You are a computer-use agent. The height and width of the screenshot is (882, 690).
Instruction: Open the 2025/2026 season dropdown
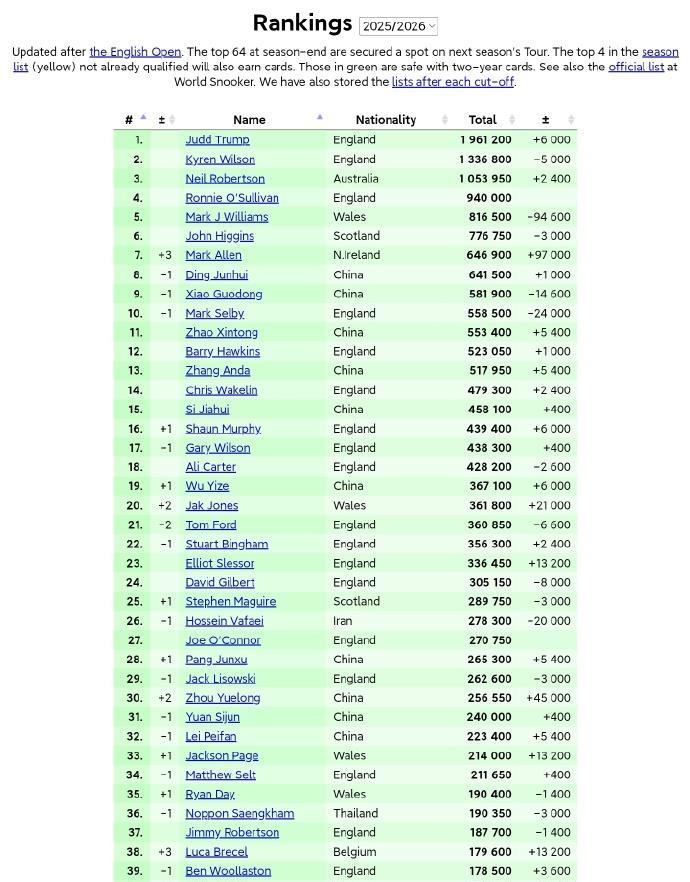(x=398, y=26)
